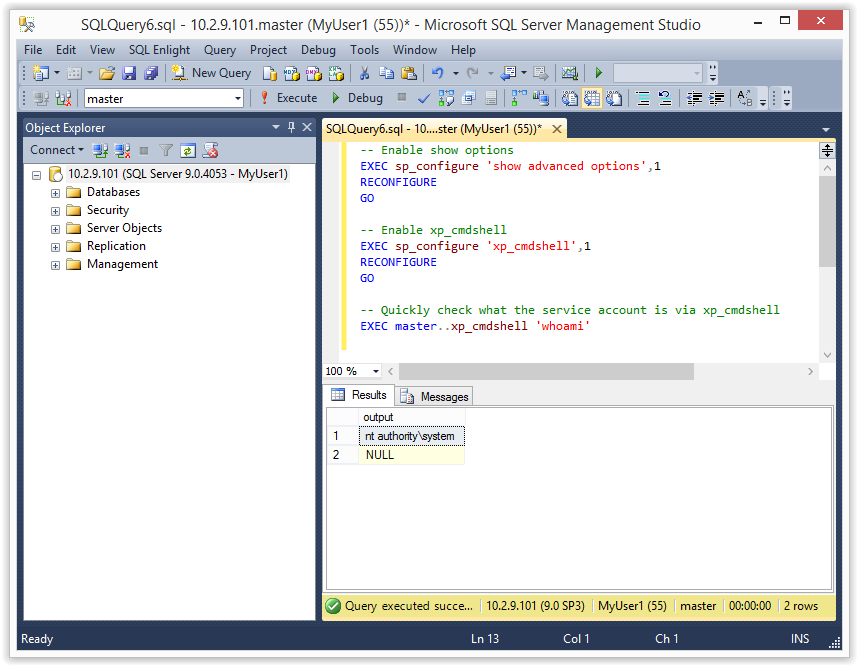Click the Save All icon
Image resolution: width=858 pixels, height=666 pixels.
point(151,73)
